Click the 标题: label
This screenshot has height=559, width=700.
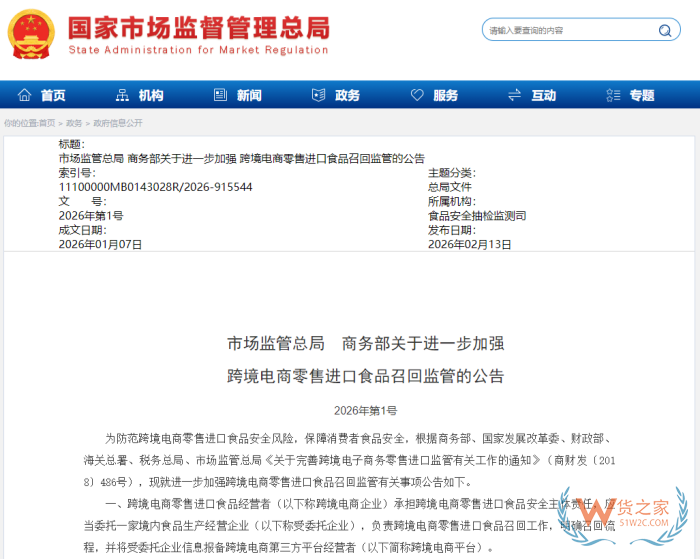click(71, 144)
